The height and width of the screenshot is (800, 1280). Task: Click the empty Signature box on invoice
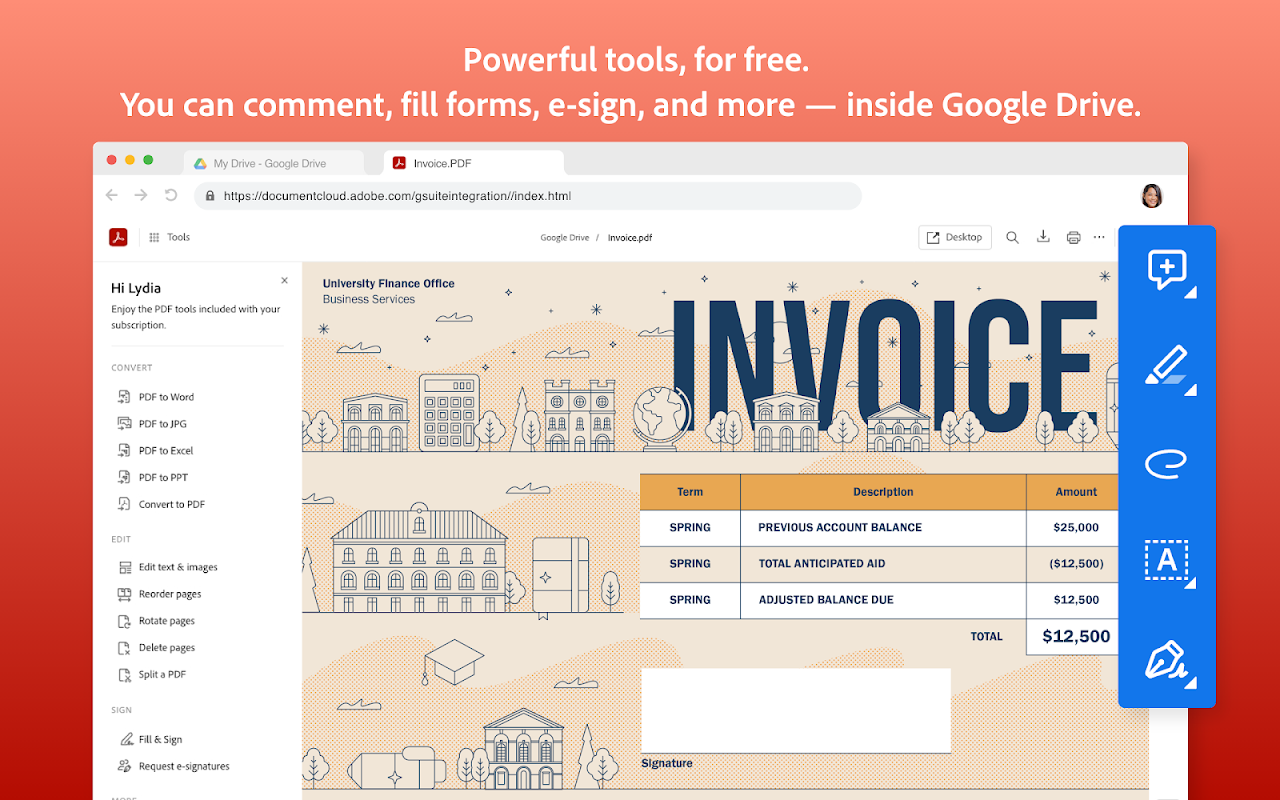point(796,710)
